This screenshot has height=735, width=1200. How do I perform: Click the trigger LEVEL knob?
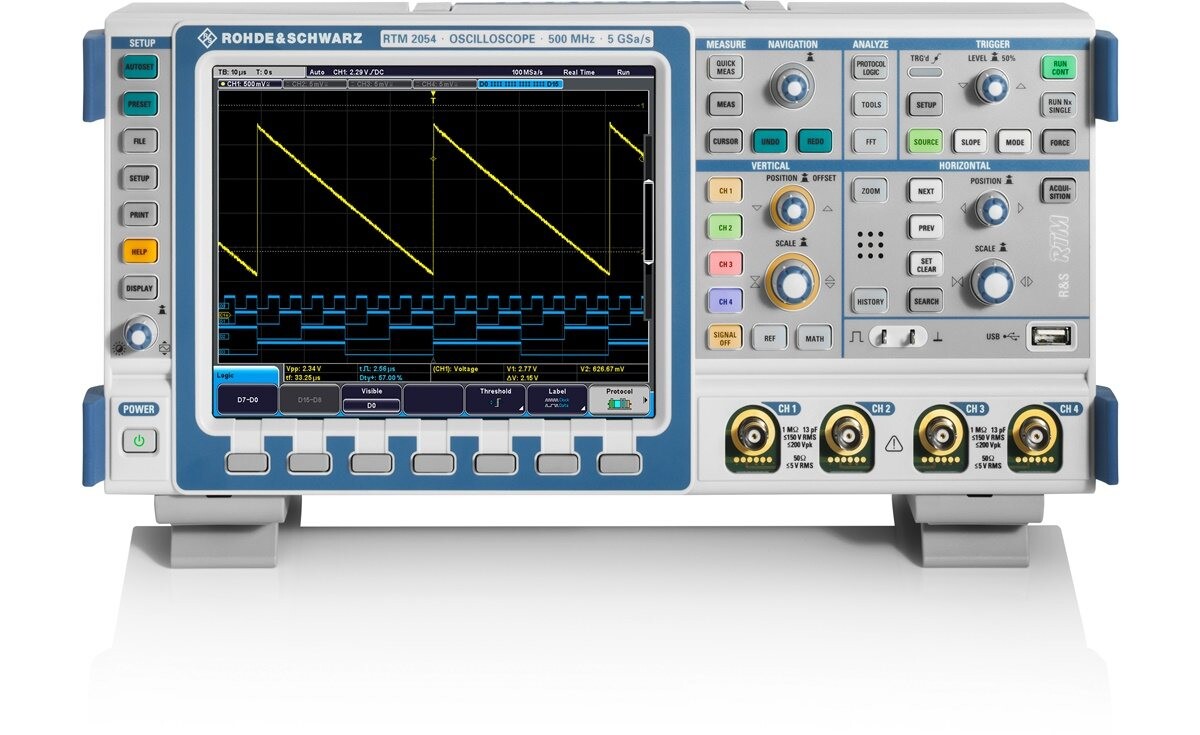click(x=992, y=87)
